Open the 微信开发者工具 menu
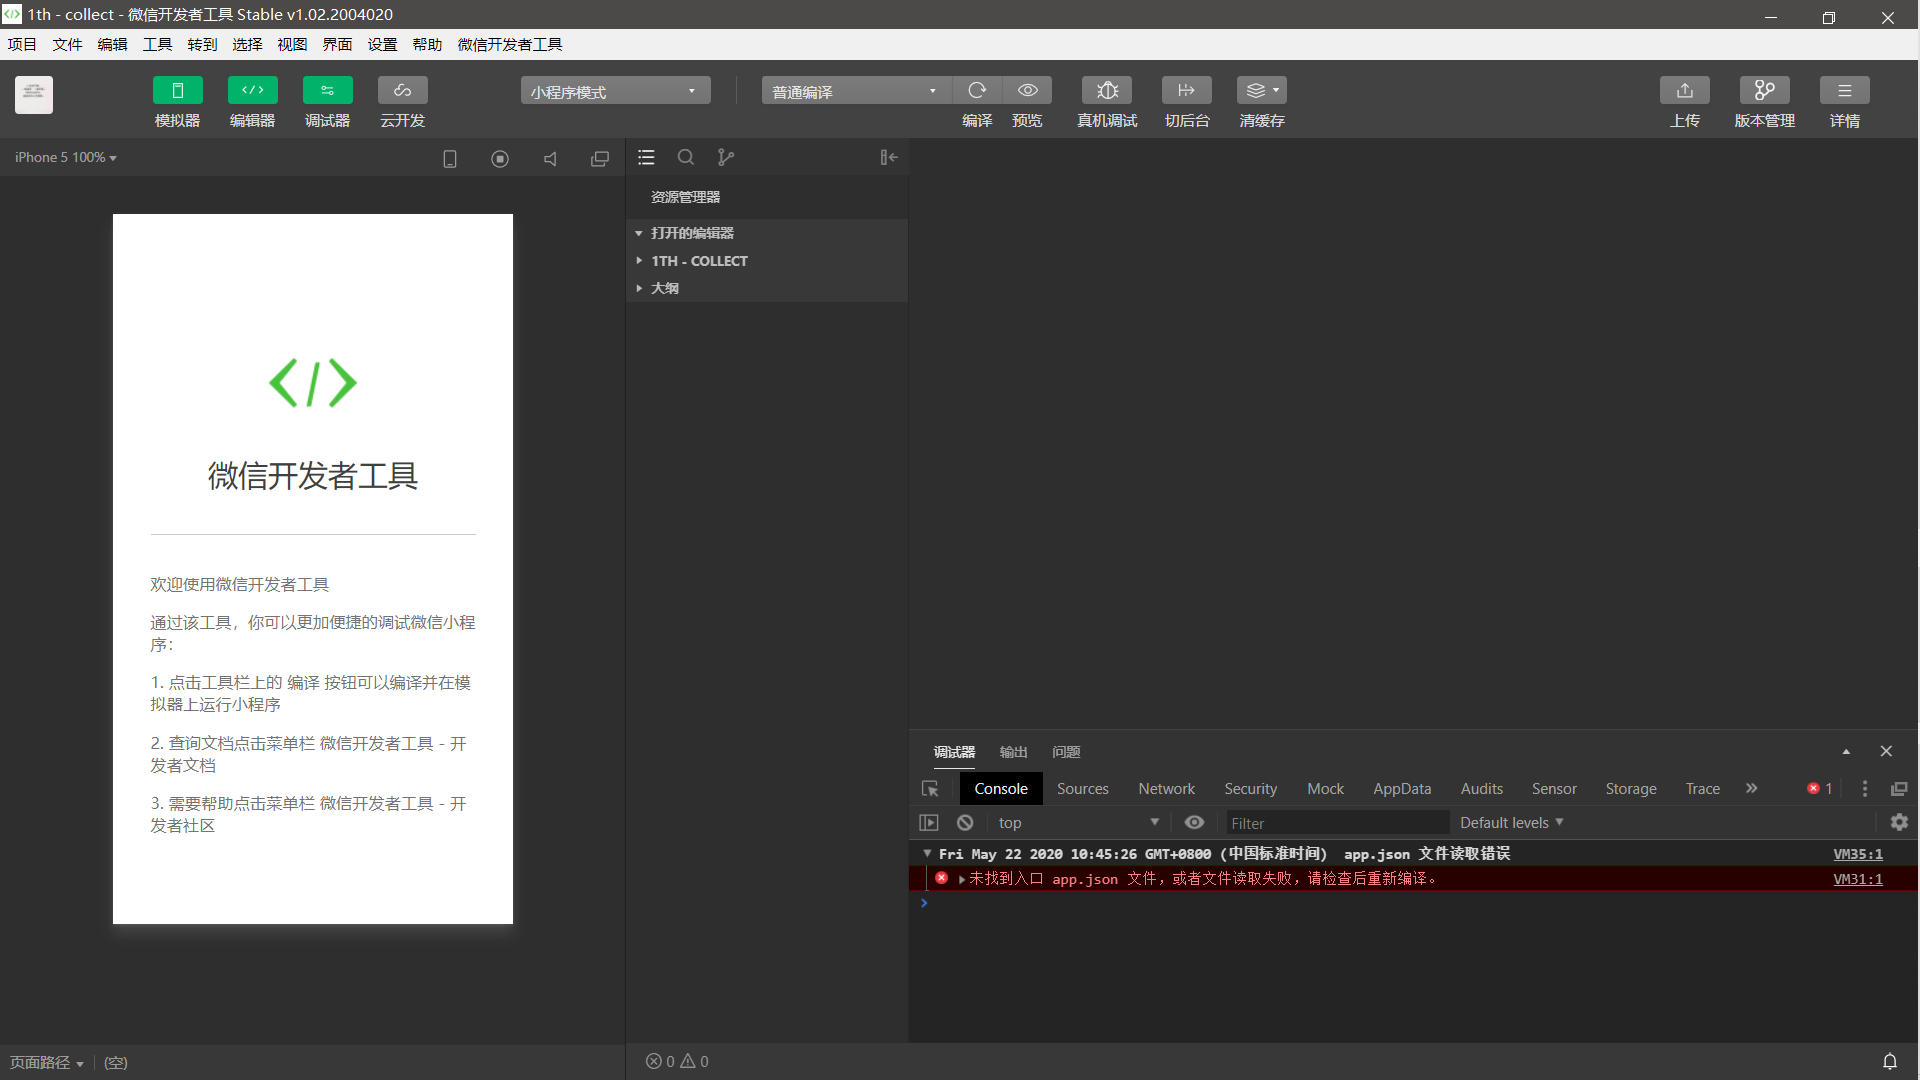The width and height of the screenshot is (1920, 1080). point(510,45)
